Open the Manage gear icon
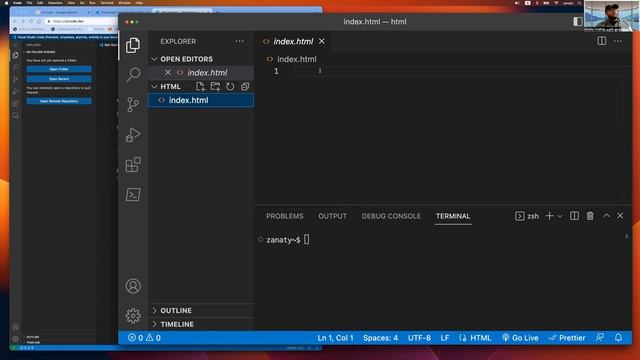Screen dimensions: 640x360 click(133, 316)
